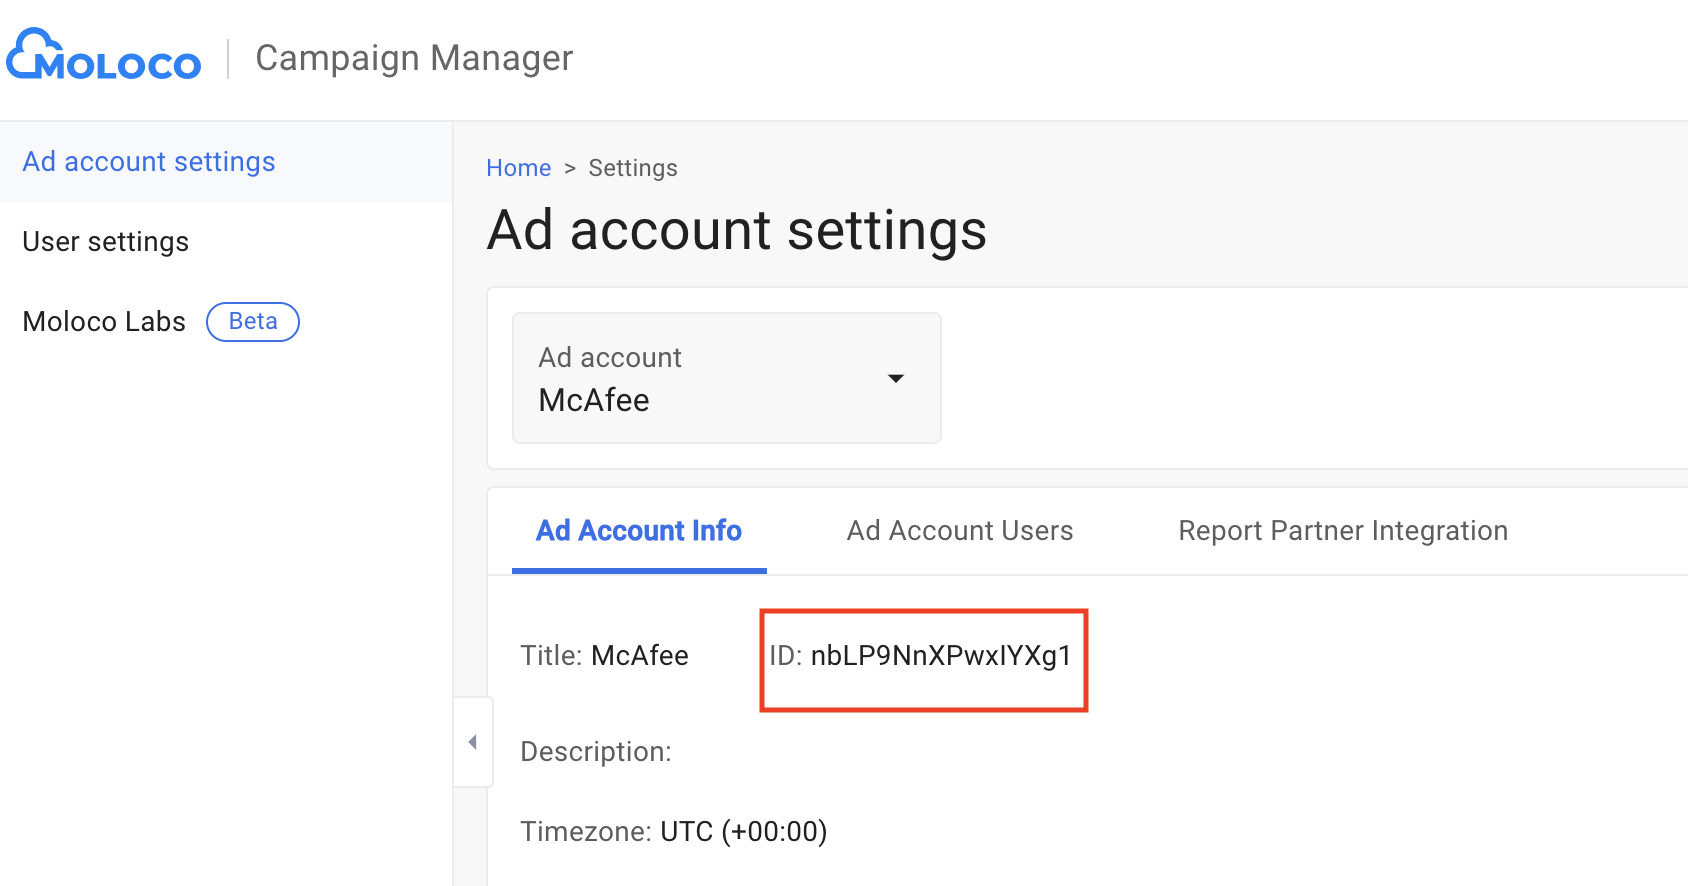Open the Ad account dropdown showing McAfee

coord(727,378)
